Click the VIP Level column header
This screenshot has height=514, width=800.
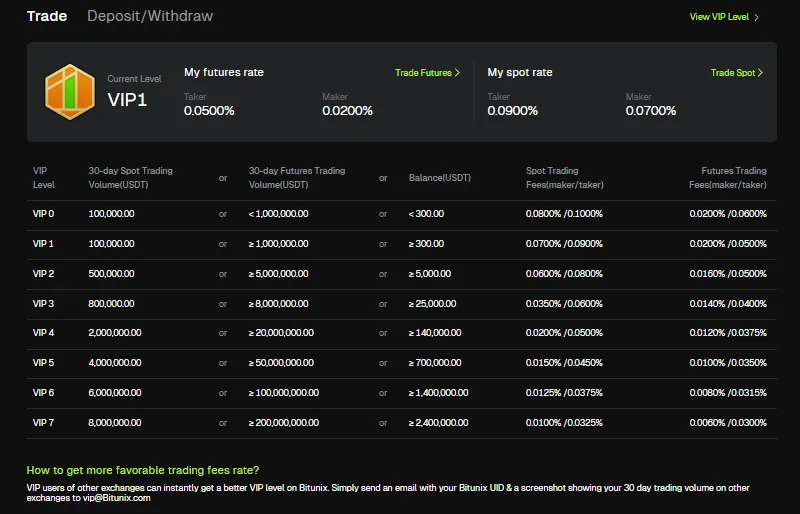(43, 178)
